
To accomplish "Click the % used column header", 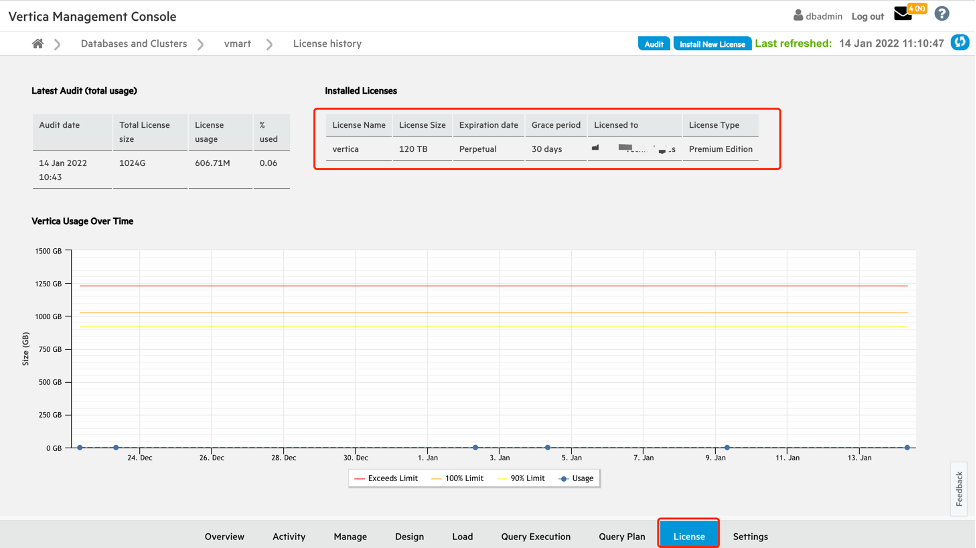I will tap(271, 132).
